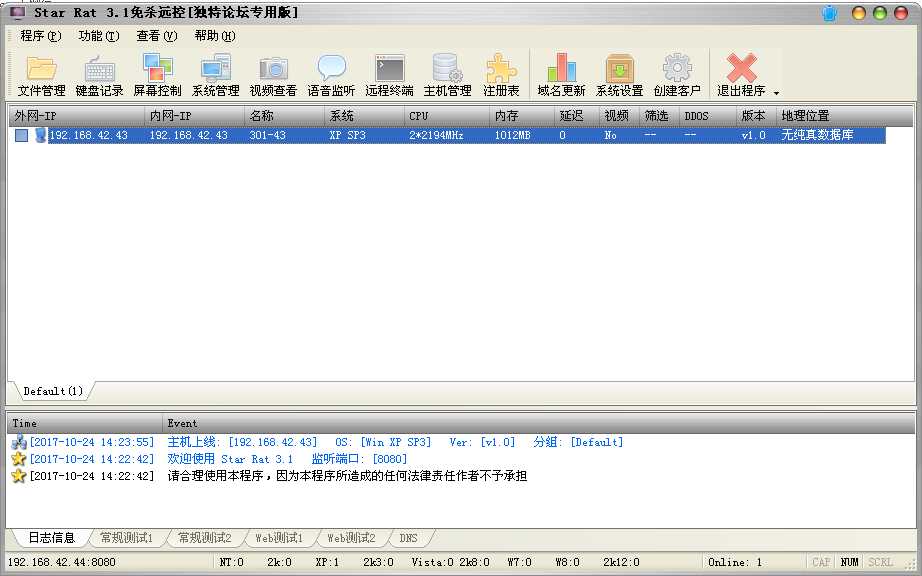Click 1012MB memory cell
This screenshot has width=922, height=576.
tap(512, 135)
